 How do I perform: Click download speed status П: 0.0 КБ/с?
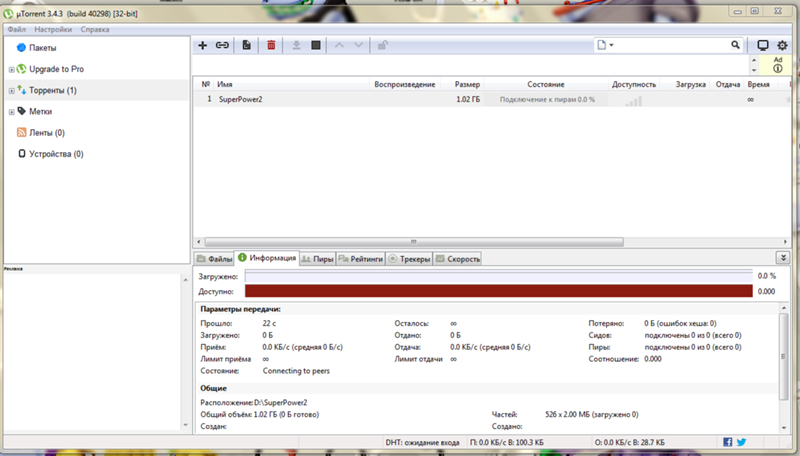[x=506, y=442]
